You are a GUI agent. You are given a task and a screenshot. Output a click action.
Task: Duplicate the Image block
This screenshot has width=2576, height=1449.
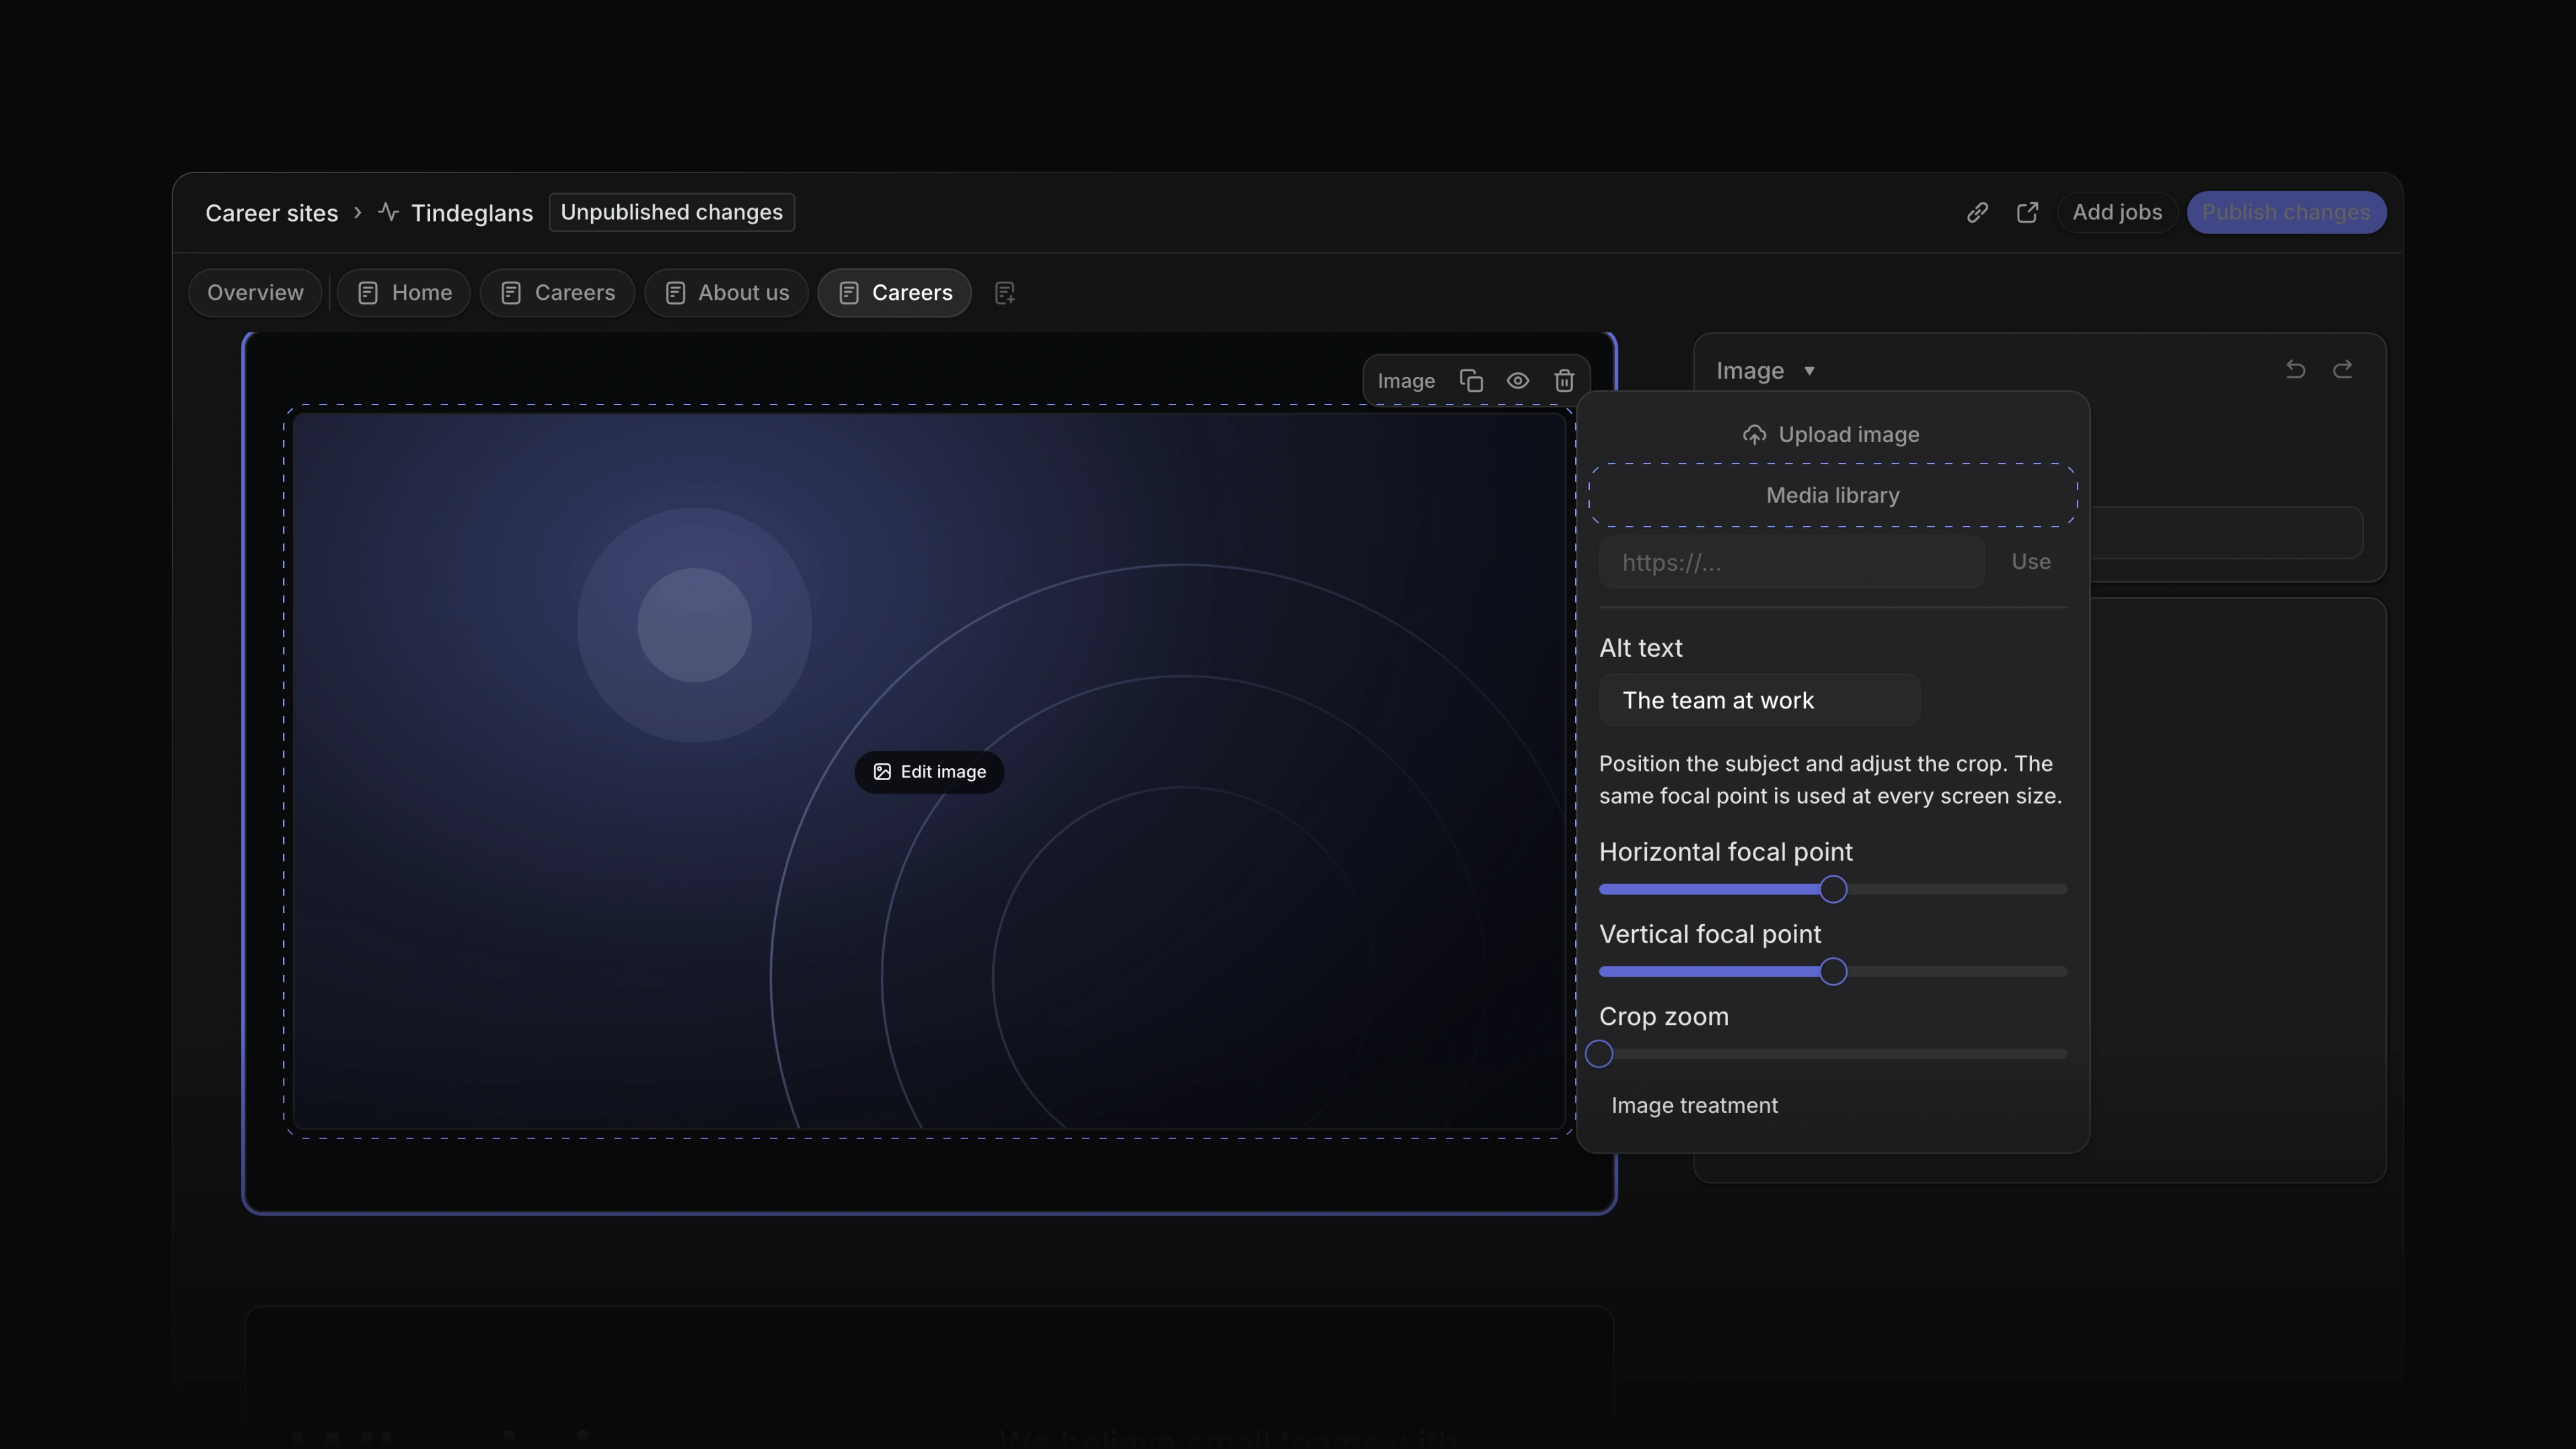tap(1471, 381)
